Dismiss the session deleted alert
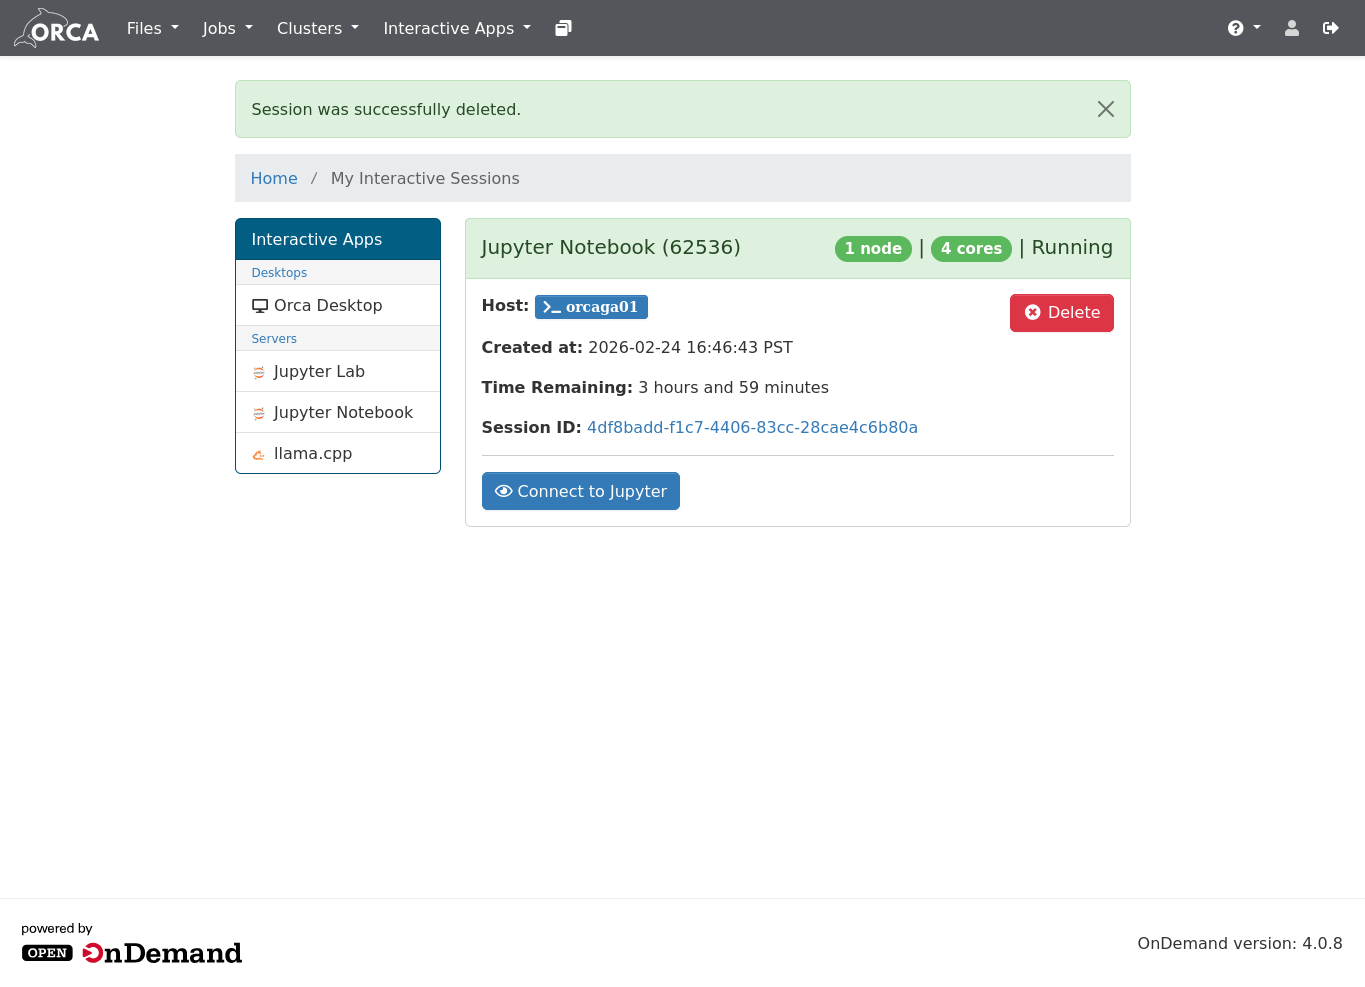 1105,109
